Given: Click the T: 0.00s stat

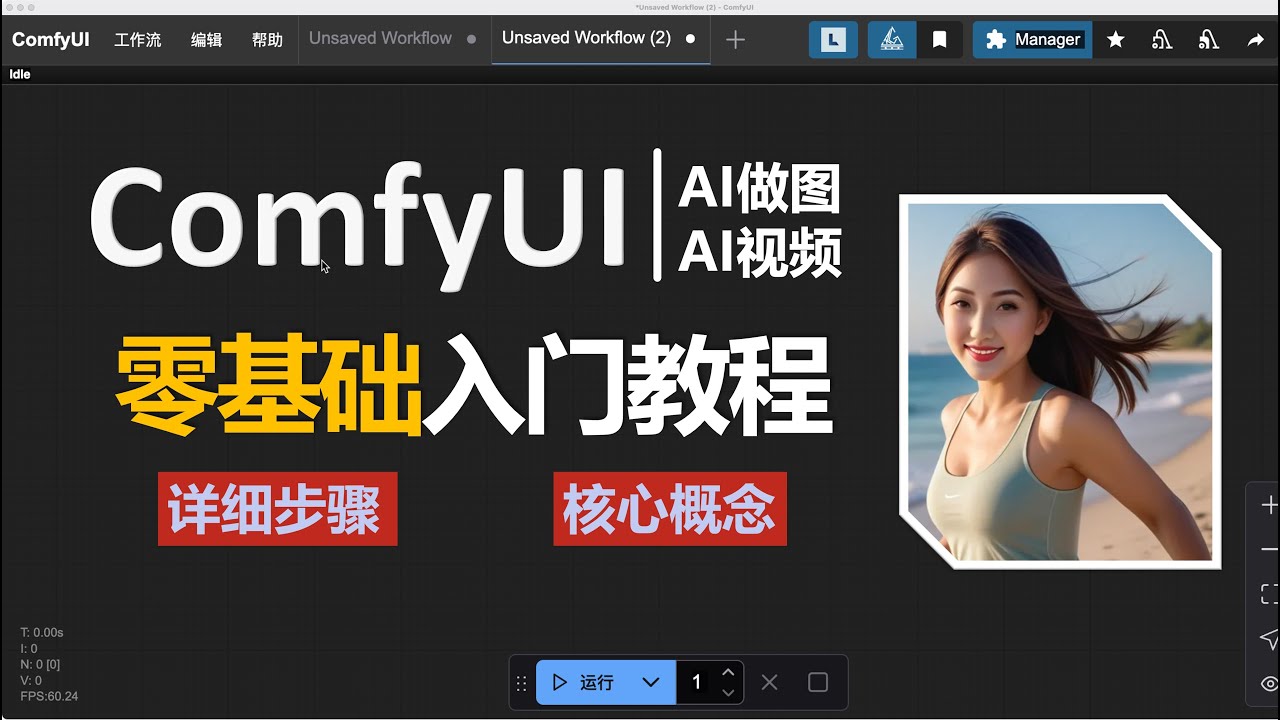Looking at the screenshot, I should tap(42, 633).
